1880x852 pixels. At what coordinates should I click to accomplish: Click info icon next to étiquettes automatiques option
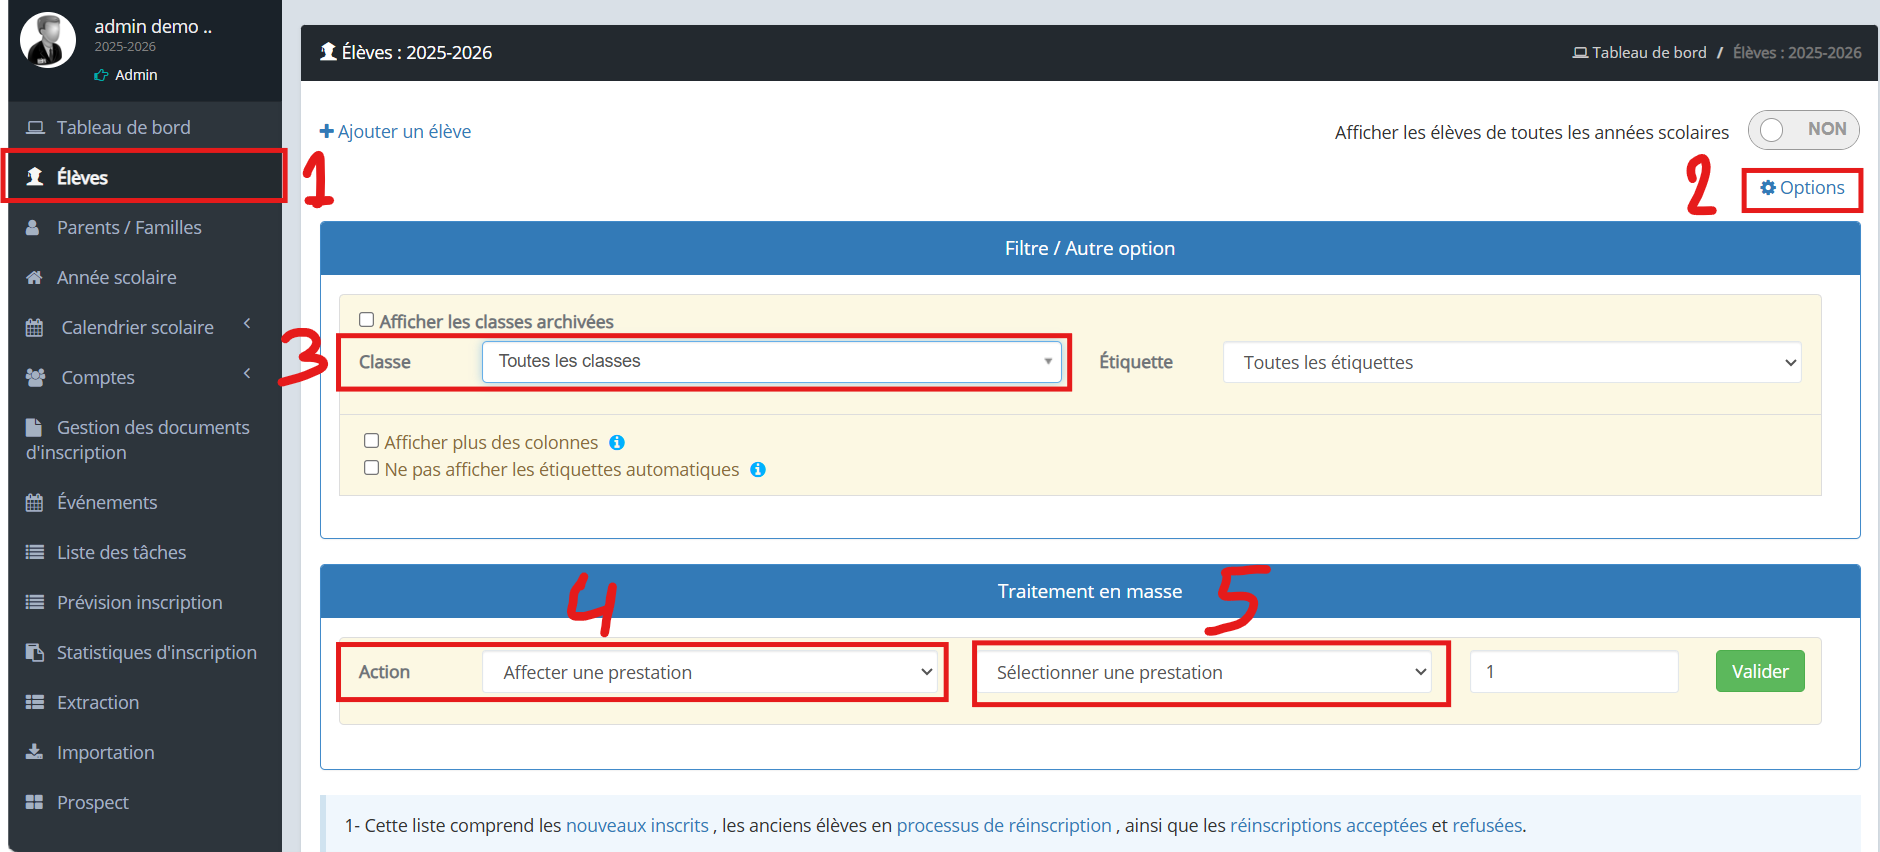click(758, 470)
